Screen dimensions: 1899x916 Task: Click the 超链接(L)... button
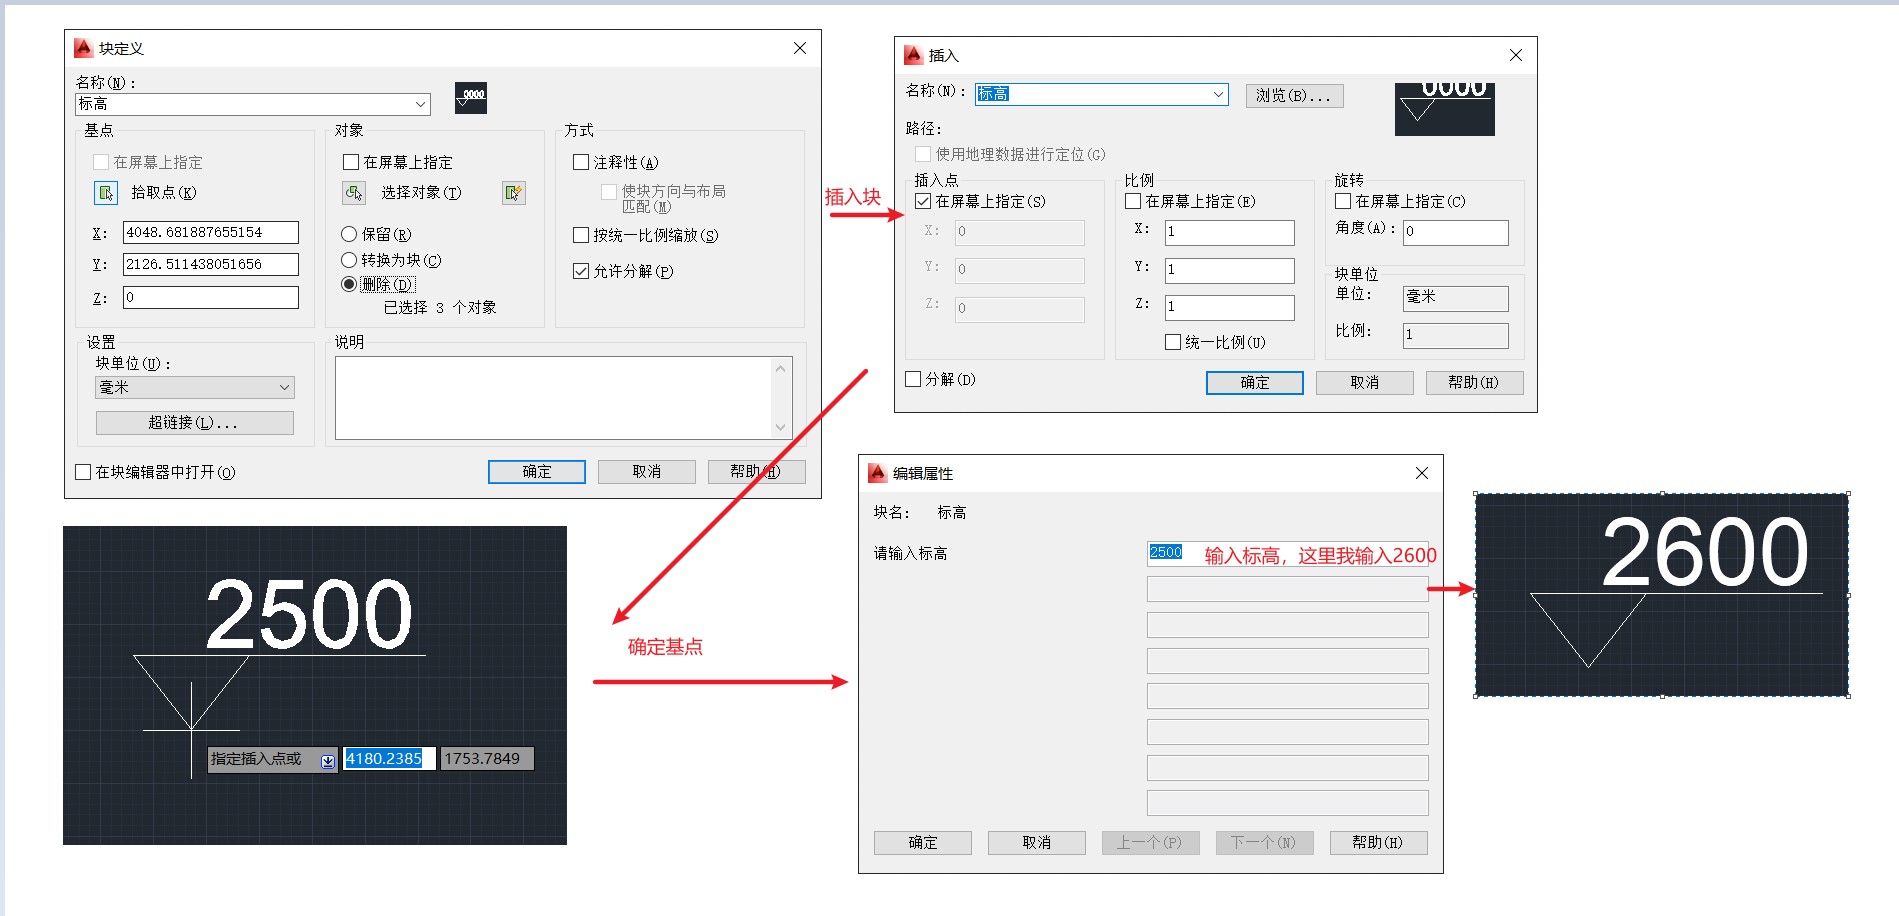coord(194,423)
